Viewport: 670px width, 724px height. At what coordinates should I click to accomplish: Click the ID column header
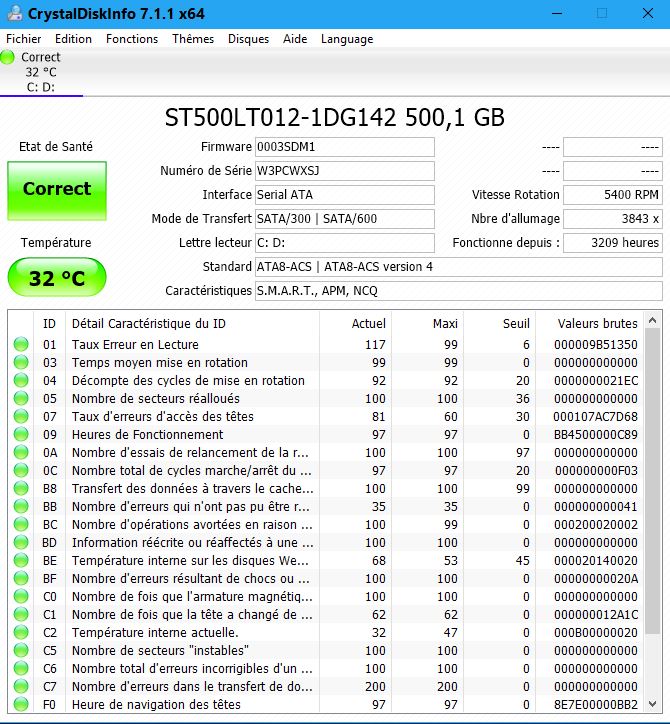coord(49,324)
